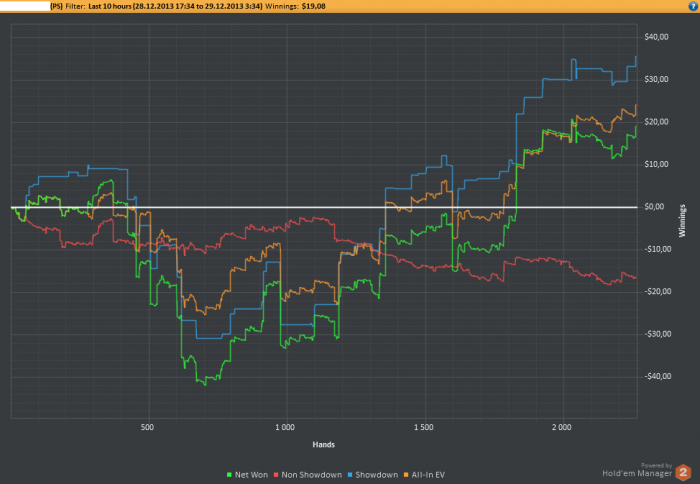
Task: Click the Hands axis title
Action: [324, 445]
